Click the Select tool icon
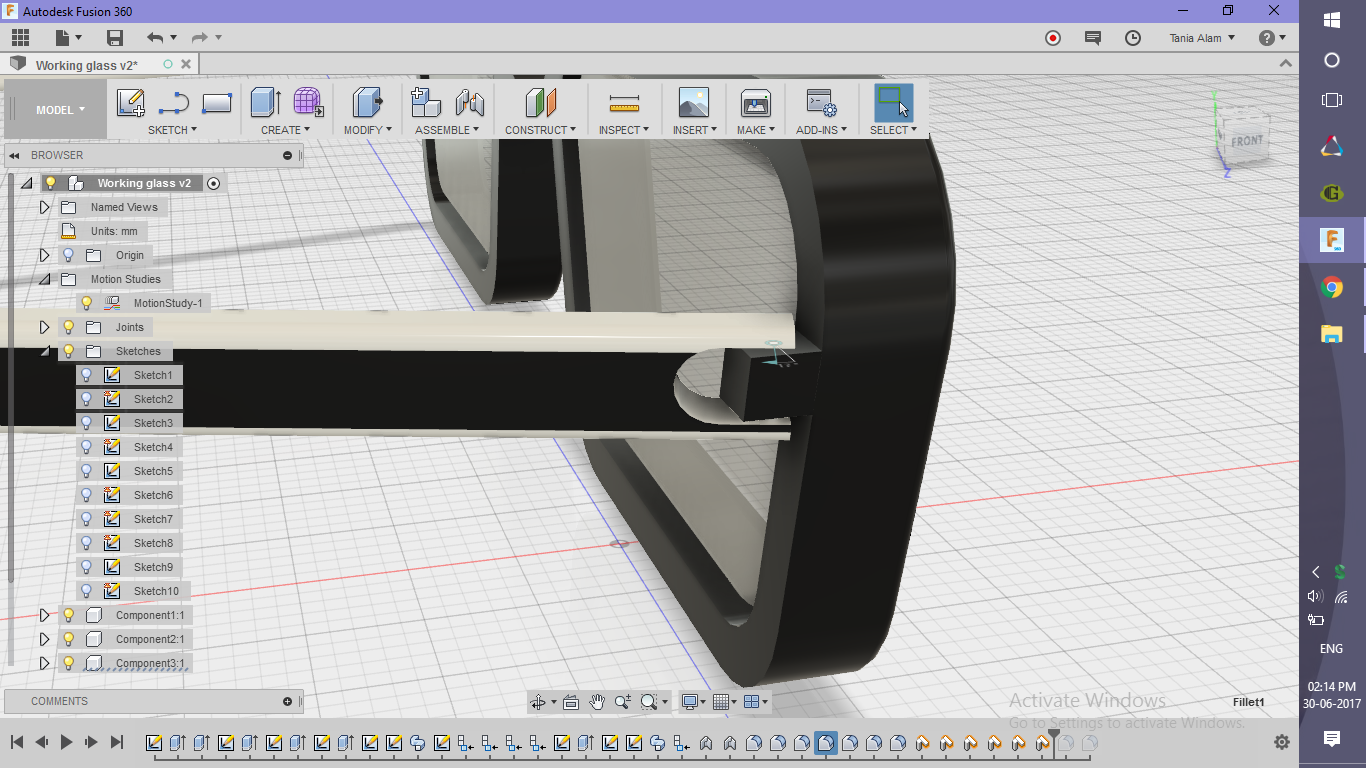 pyautogui.click(x=893, y=102)
